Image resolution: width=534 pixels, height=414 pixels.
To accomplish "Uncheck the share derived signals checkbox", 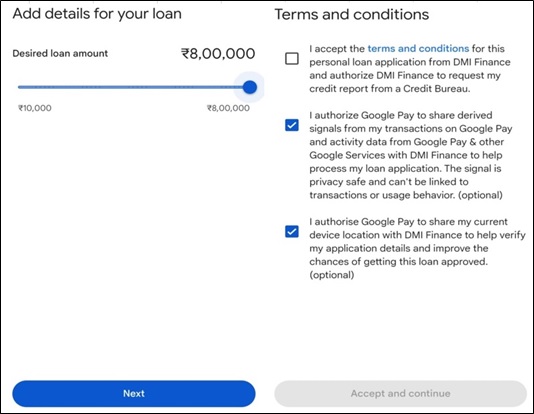I will (x=292, y=125).
